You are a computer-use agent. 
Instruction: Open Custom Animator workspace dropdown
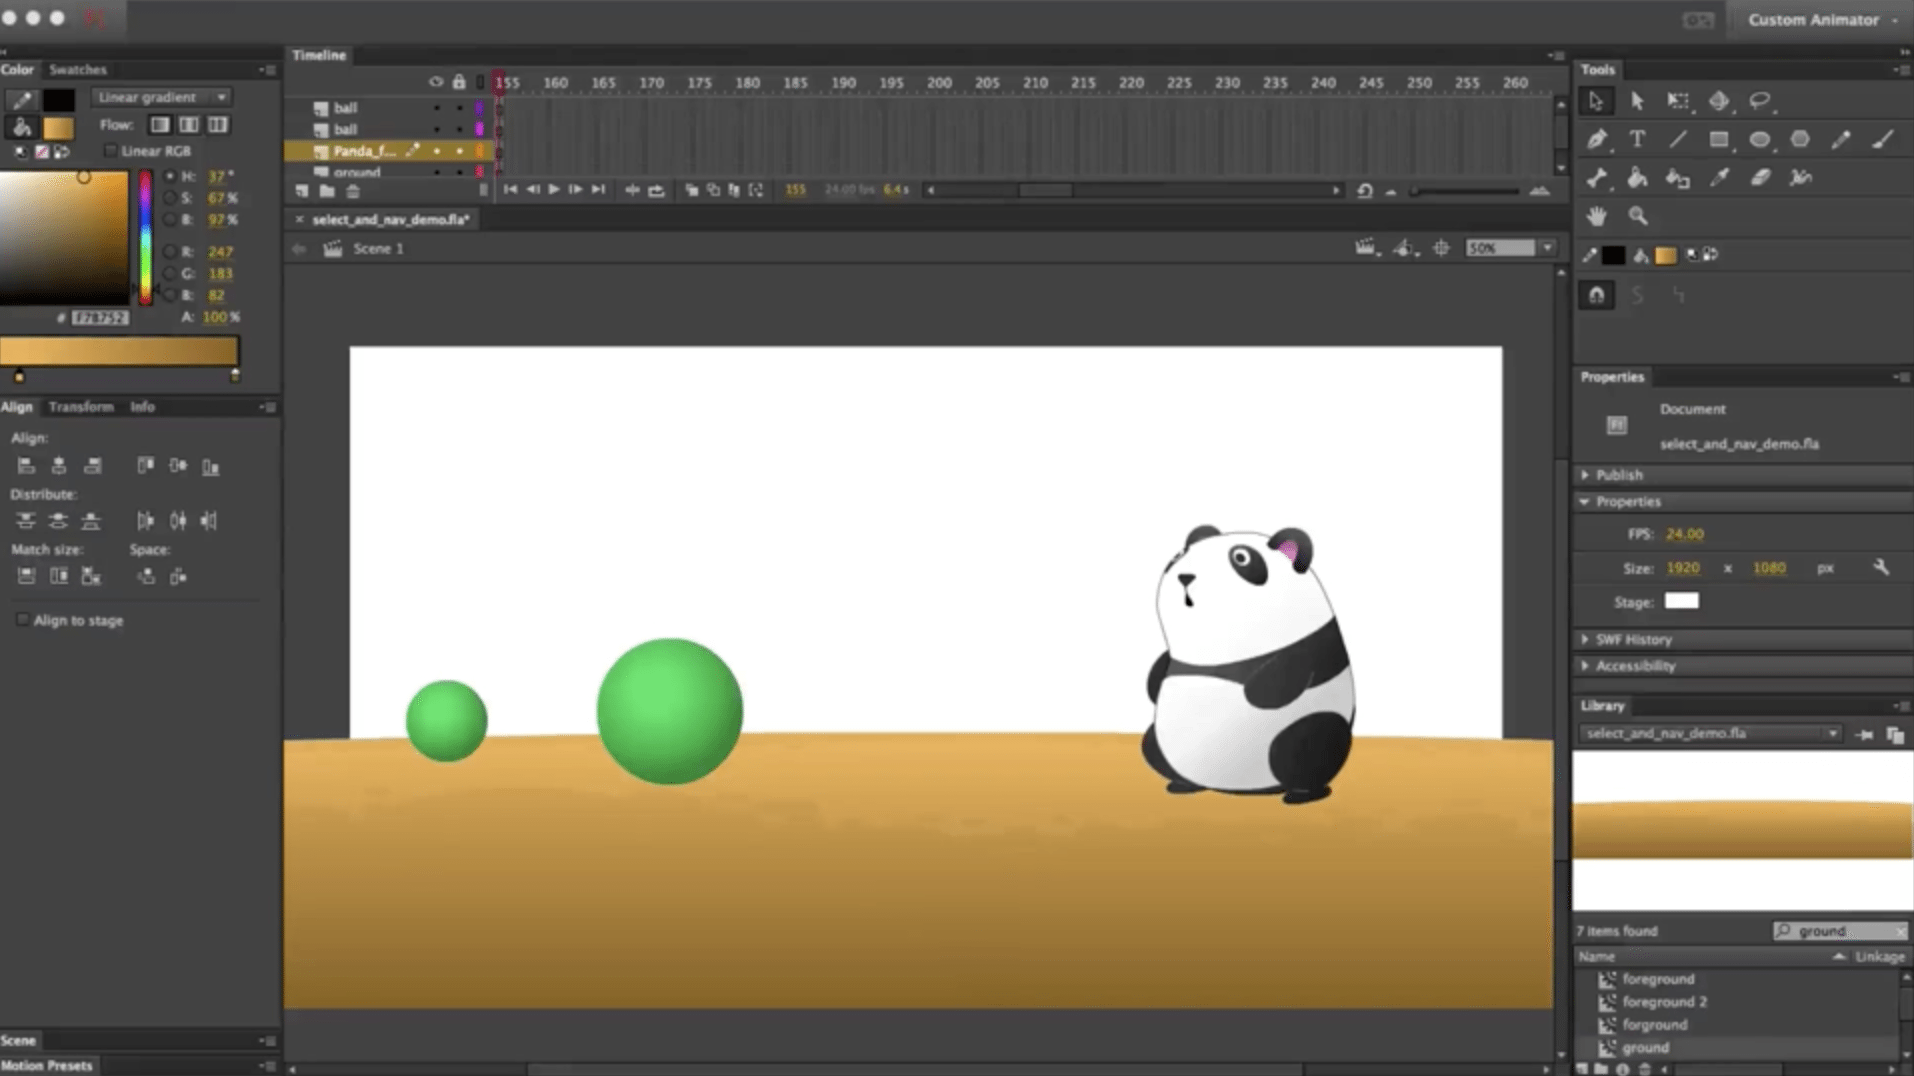1824,20
